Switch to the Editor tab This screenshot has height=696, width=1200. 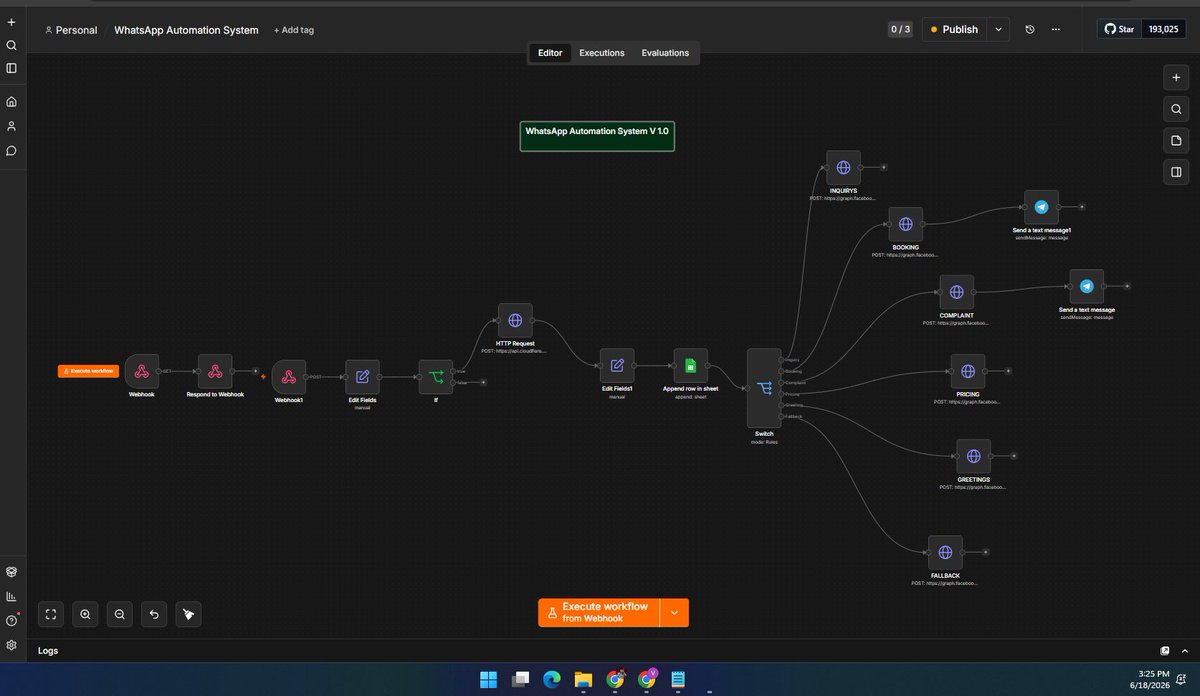pos(550,53)
